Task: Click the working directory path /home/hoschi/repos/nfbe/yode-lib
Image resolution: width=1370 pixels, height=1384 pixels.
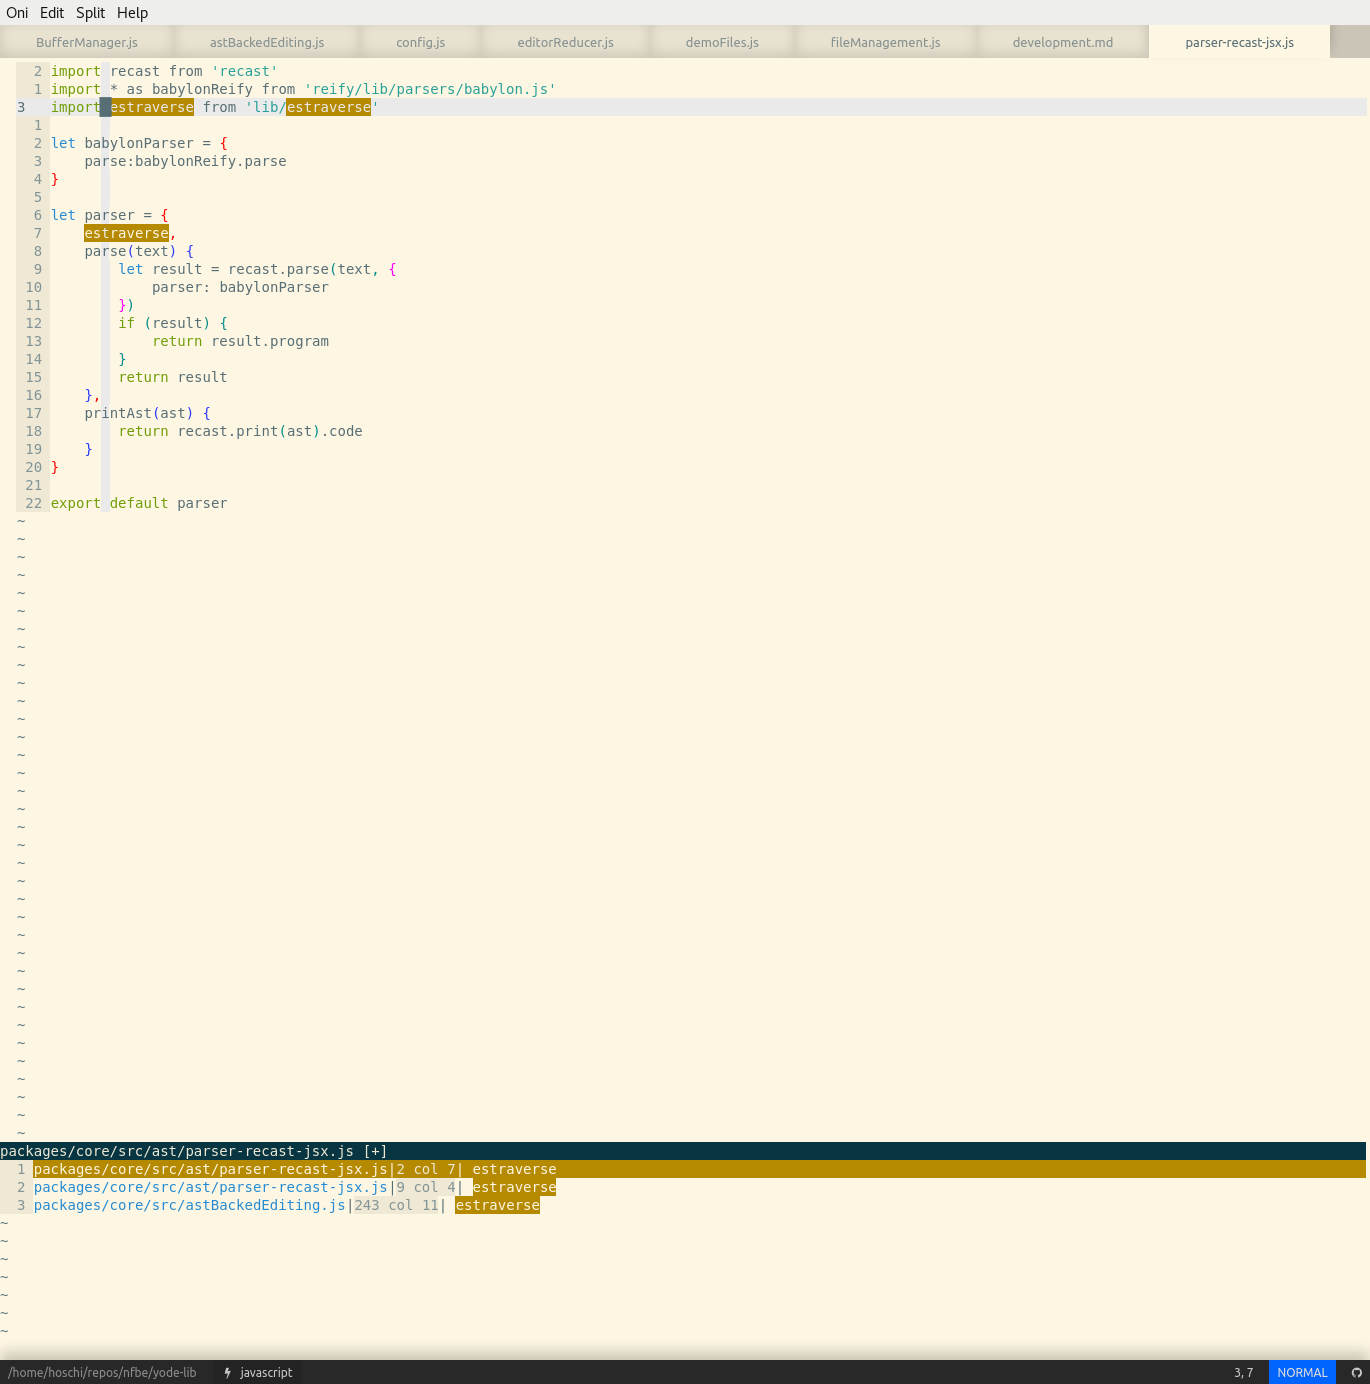Action: point(102,1373)
